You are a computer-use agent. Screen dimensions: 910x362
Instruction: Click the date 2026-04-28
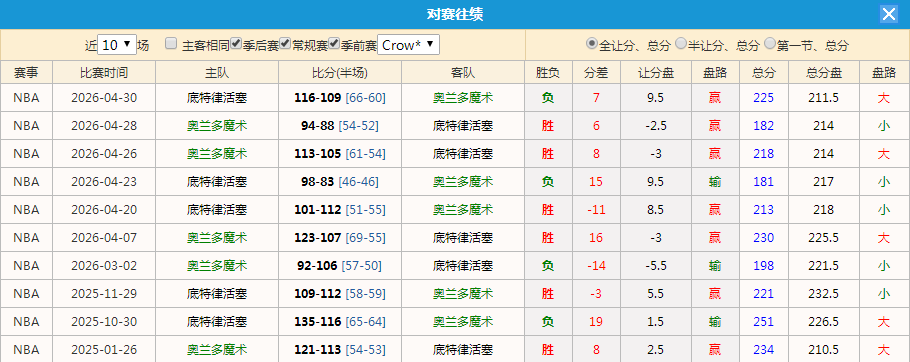[x=104, y=125]
